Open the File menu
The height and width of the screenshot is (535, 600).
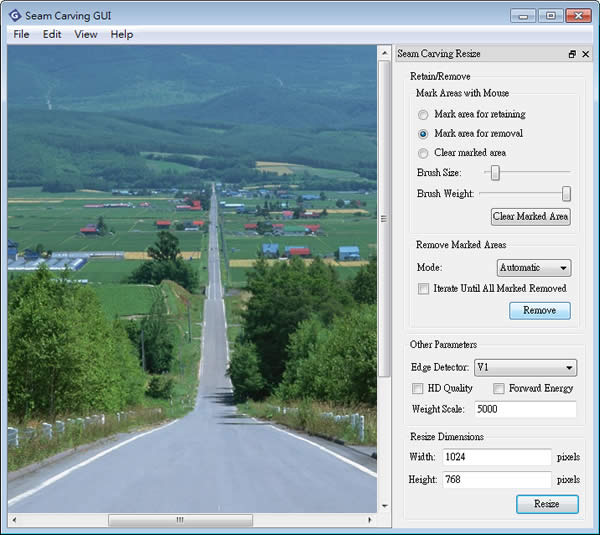click(21, 34)
